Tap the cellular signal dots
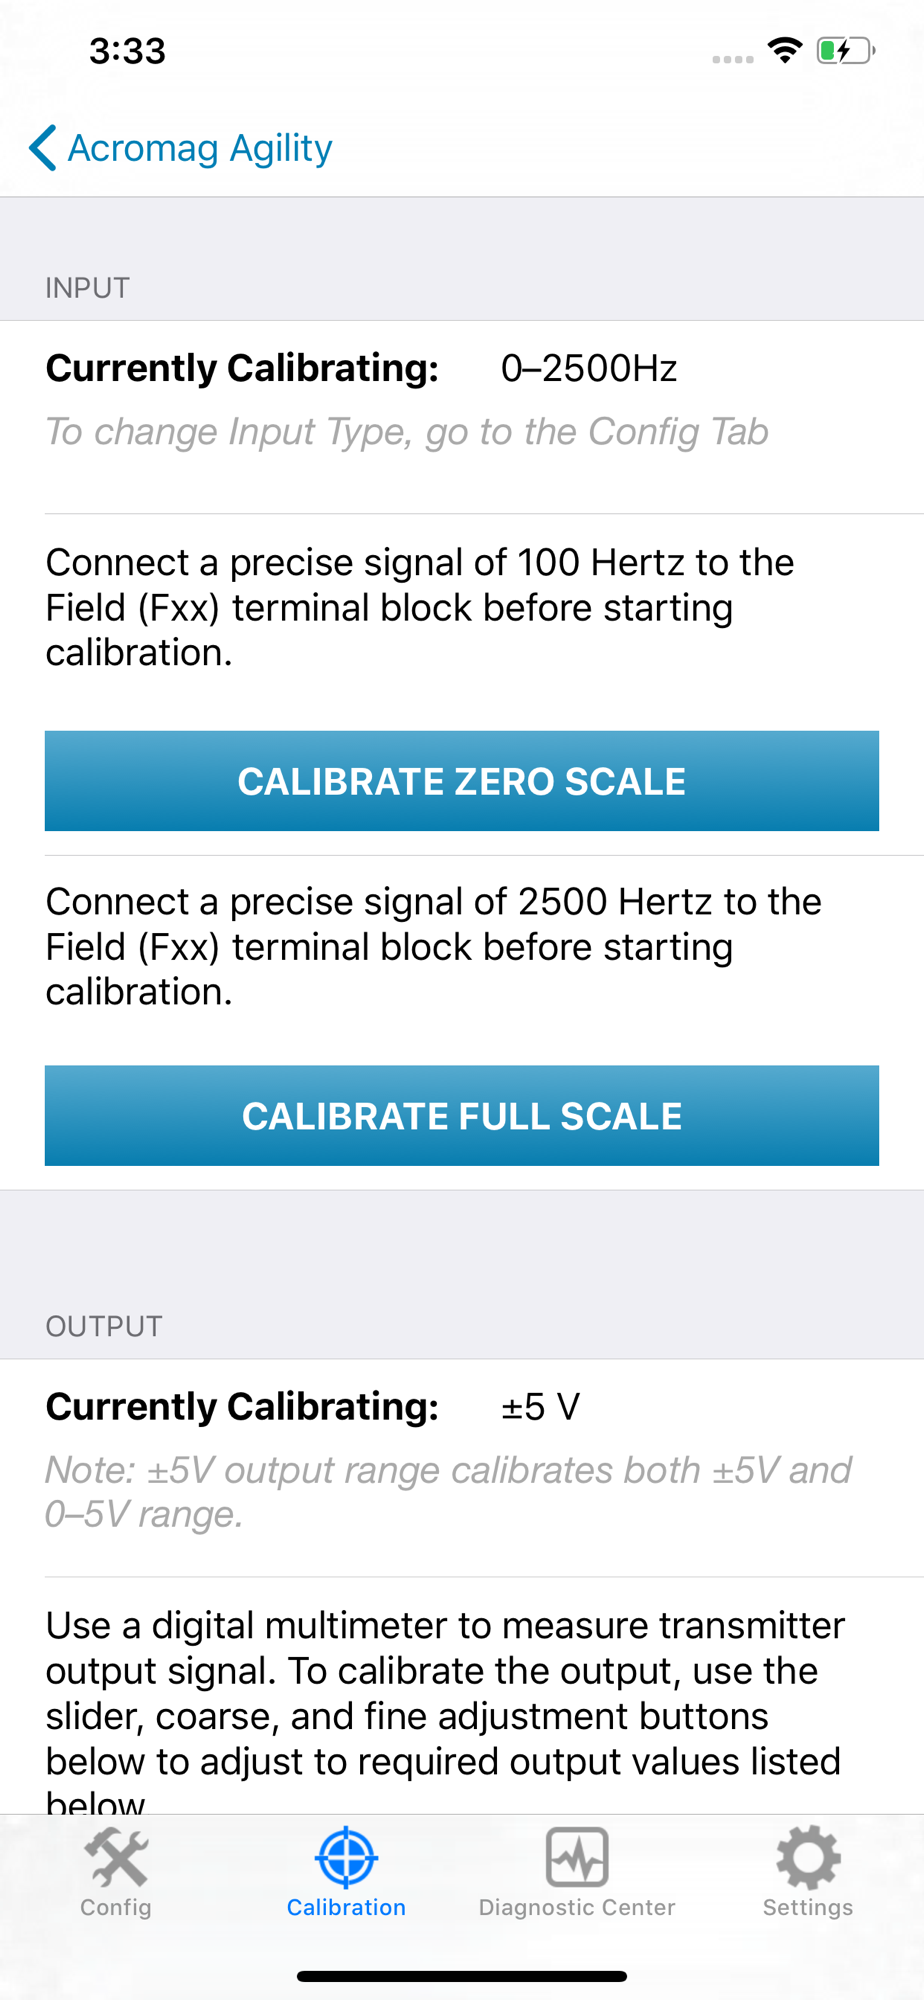 (x=733, y=60)
